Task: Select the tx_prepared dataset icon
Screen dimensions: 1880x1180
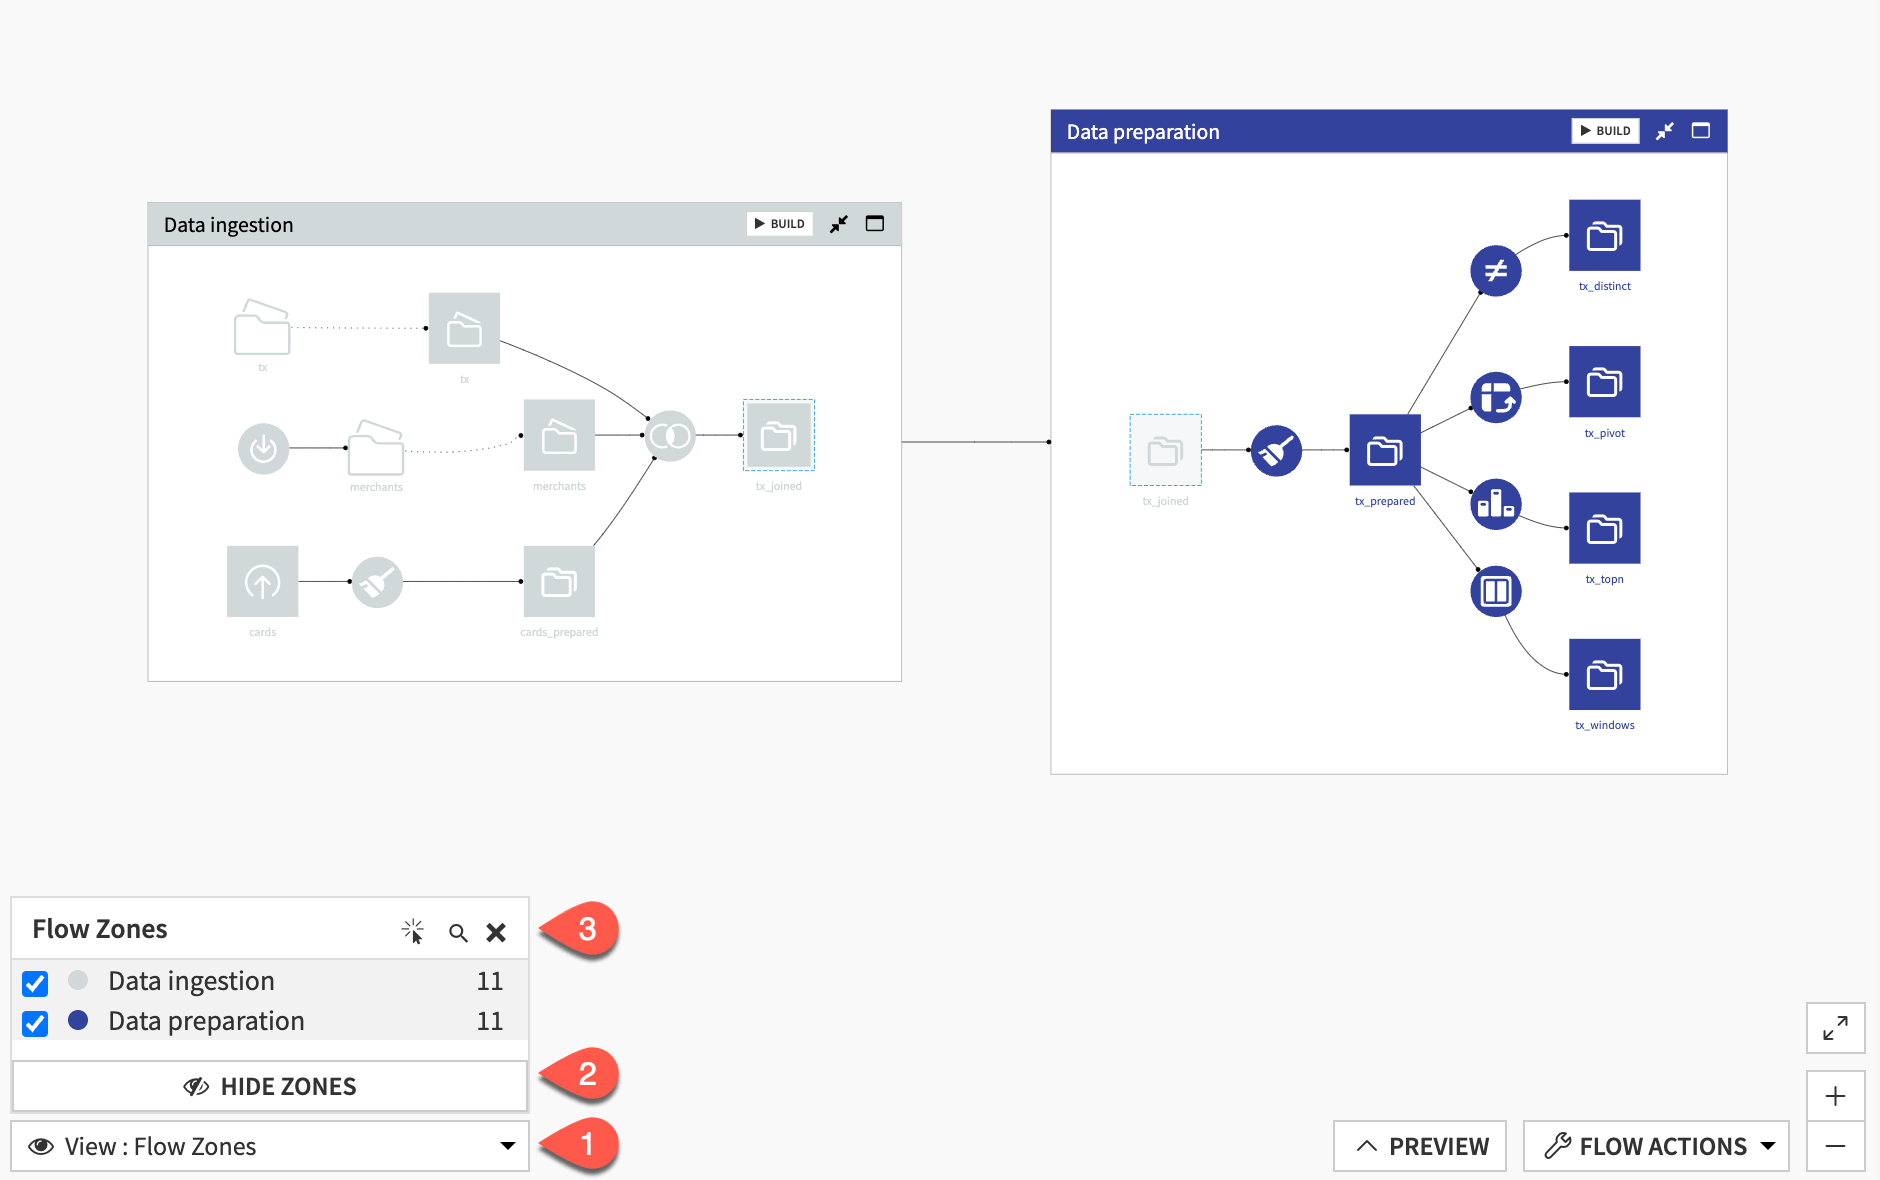Action: (1385, 450)
